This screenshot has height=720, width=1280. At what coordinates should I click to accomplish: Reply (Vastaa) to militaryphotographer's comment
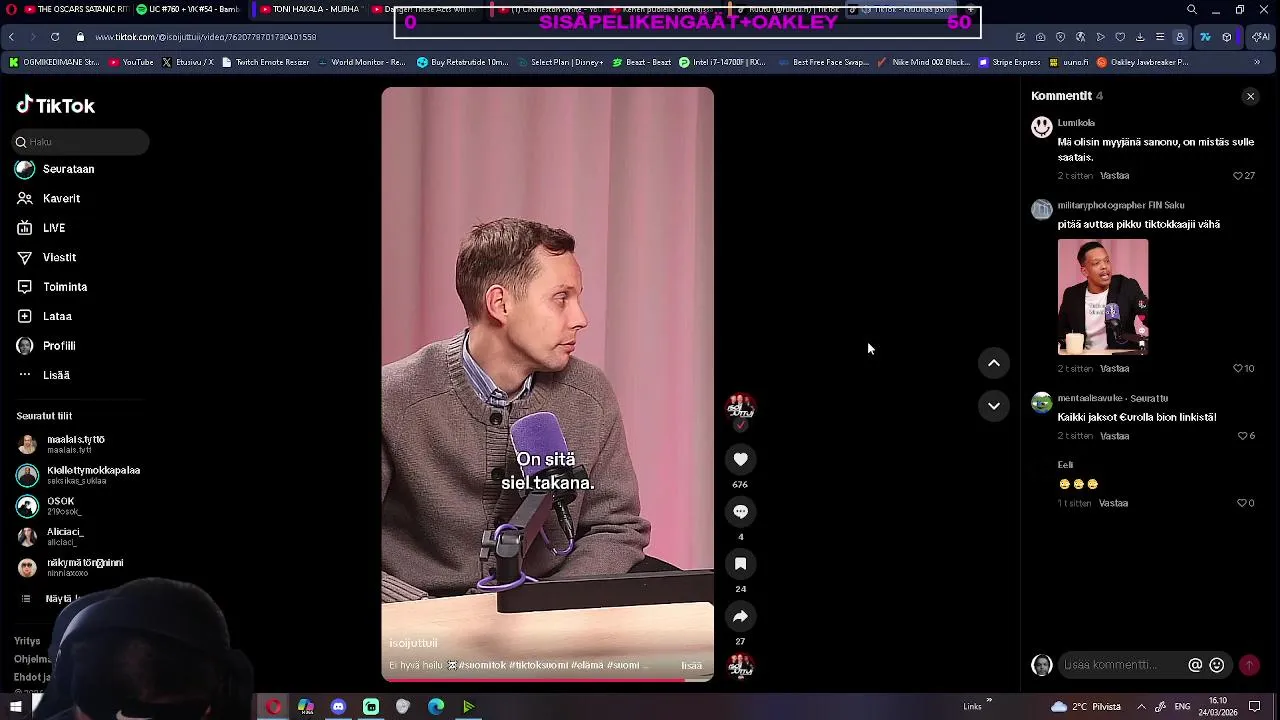1114,369
